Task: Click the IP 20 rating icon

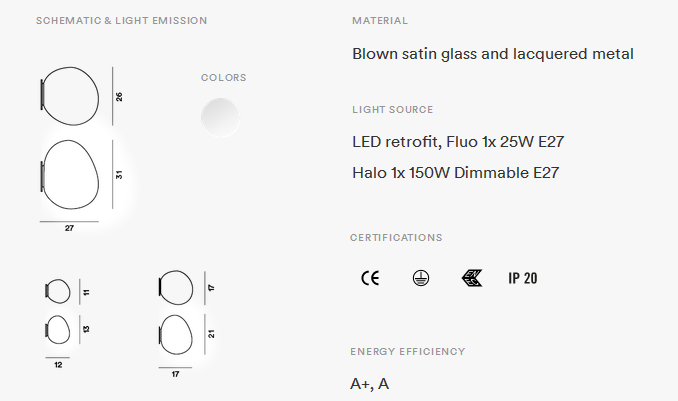Action: tap(523, 278)
